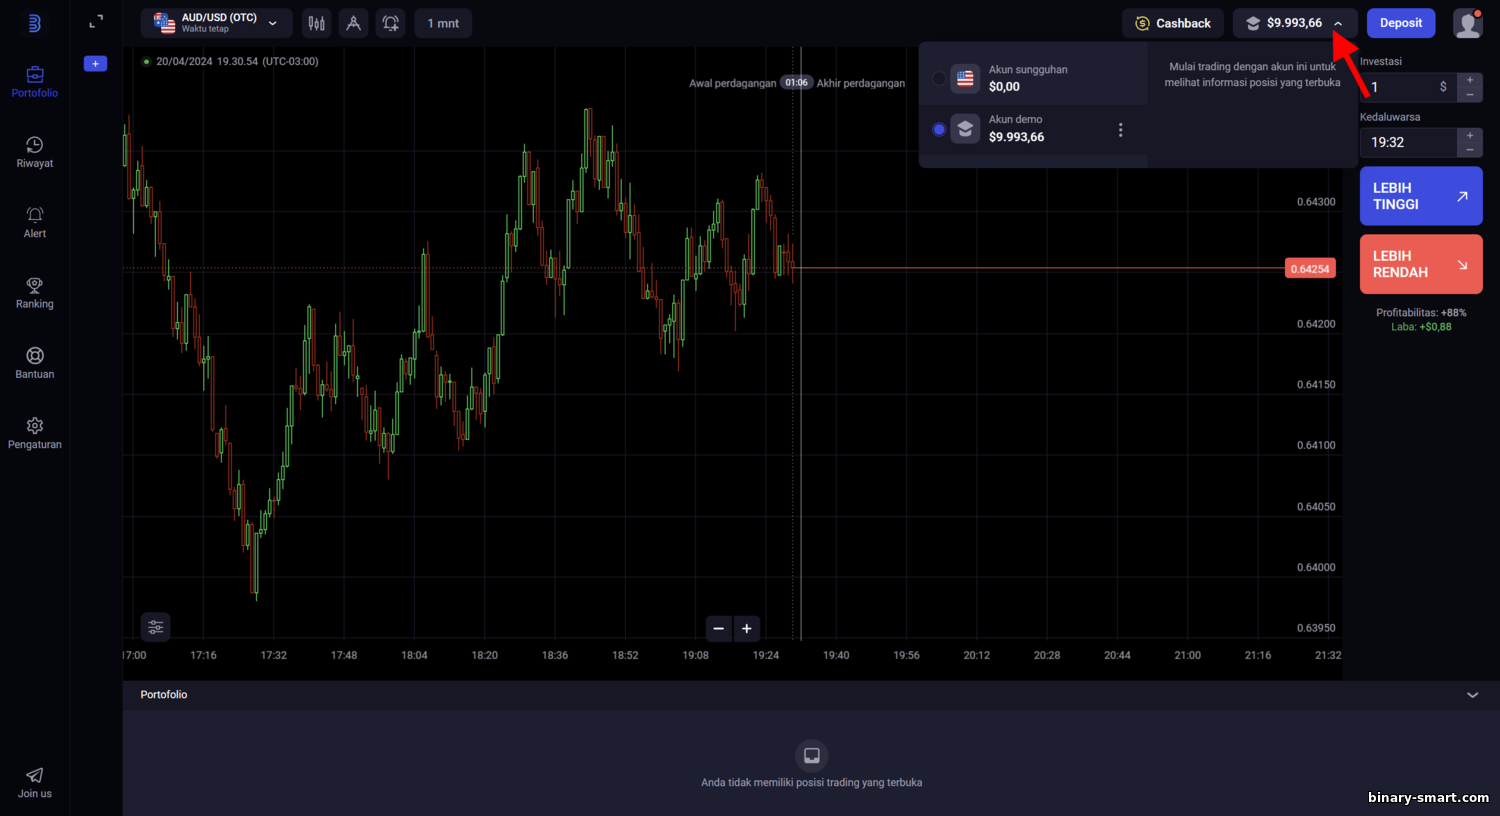Open Akun demo three-dot options

(x=1120, y=130)
